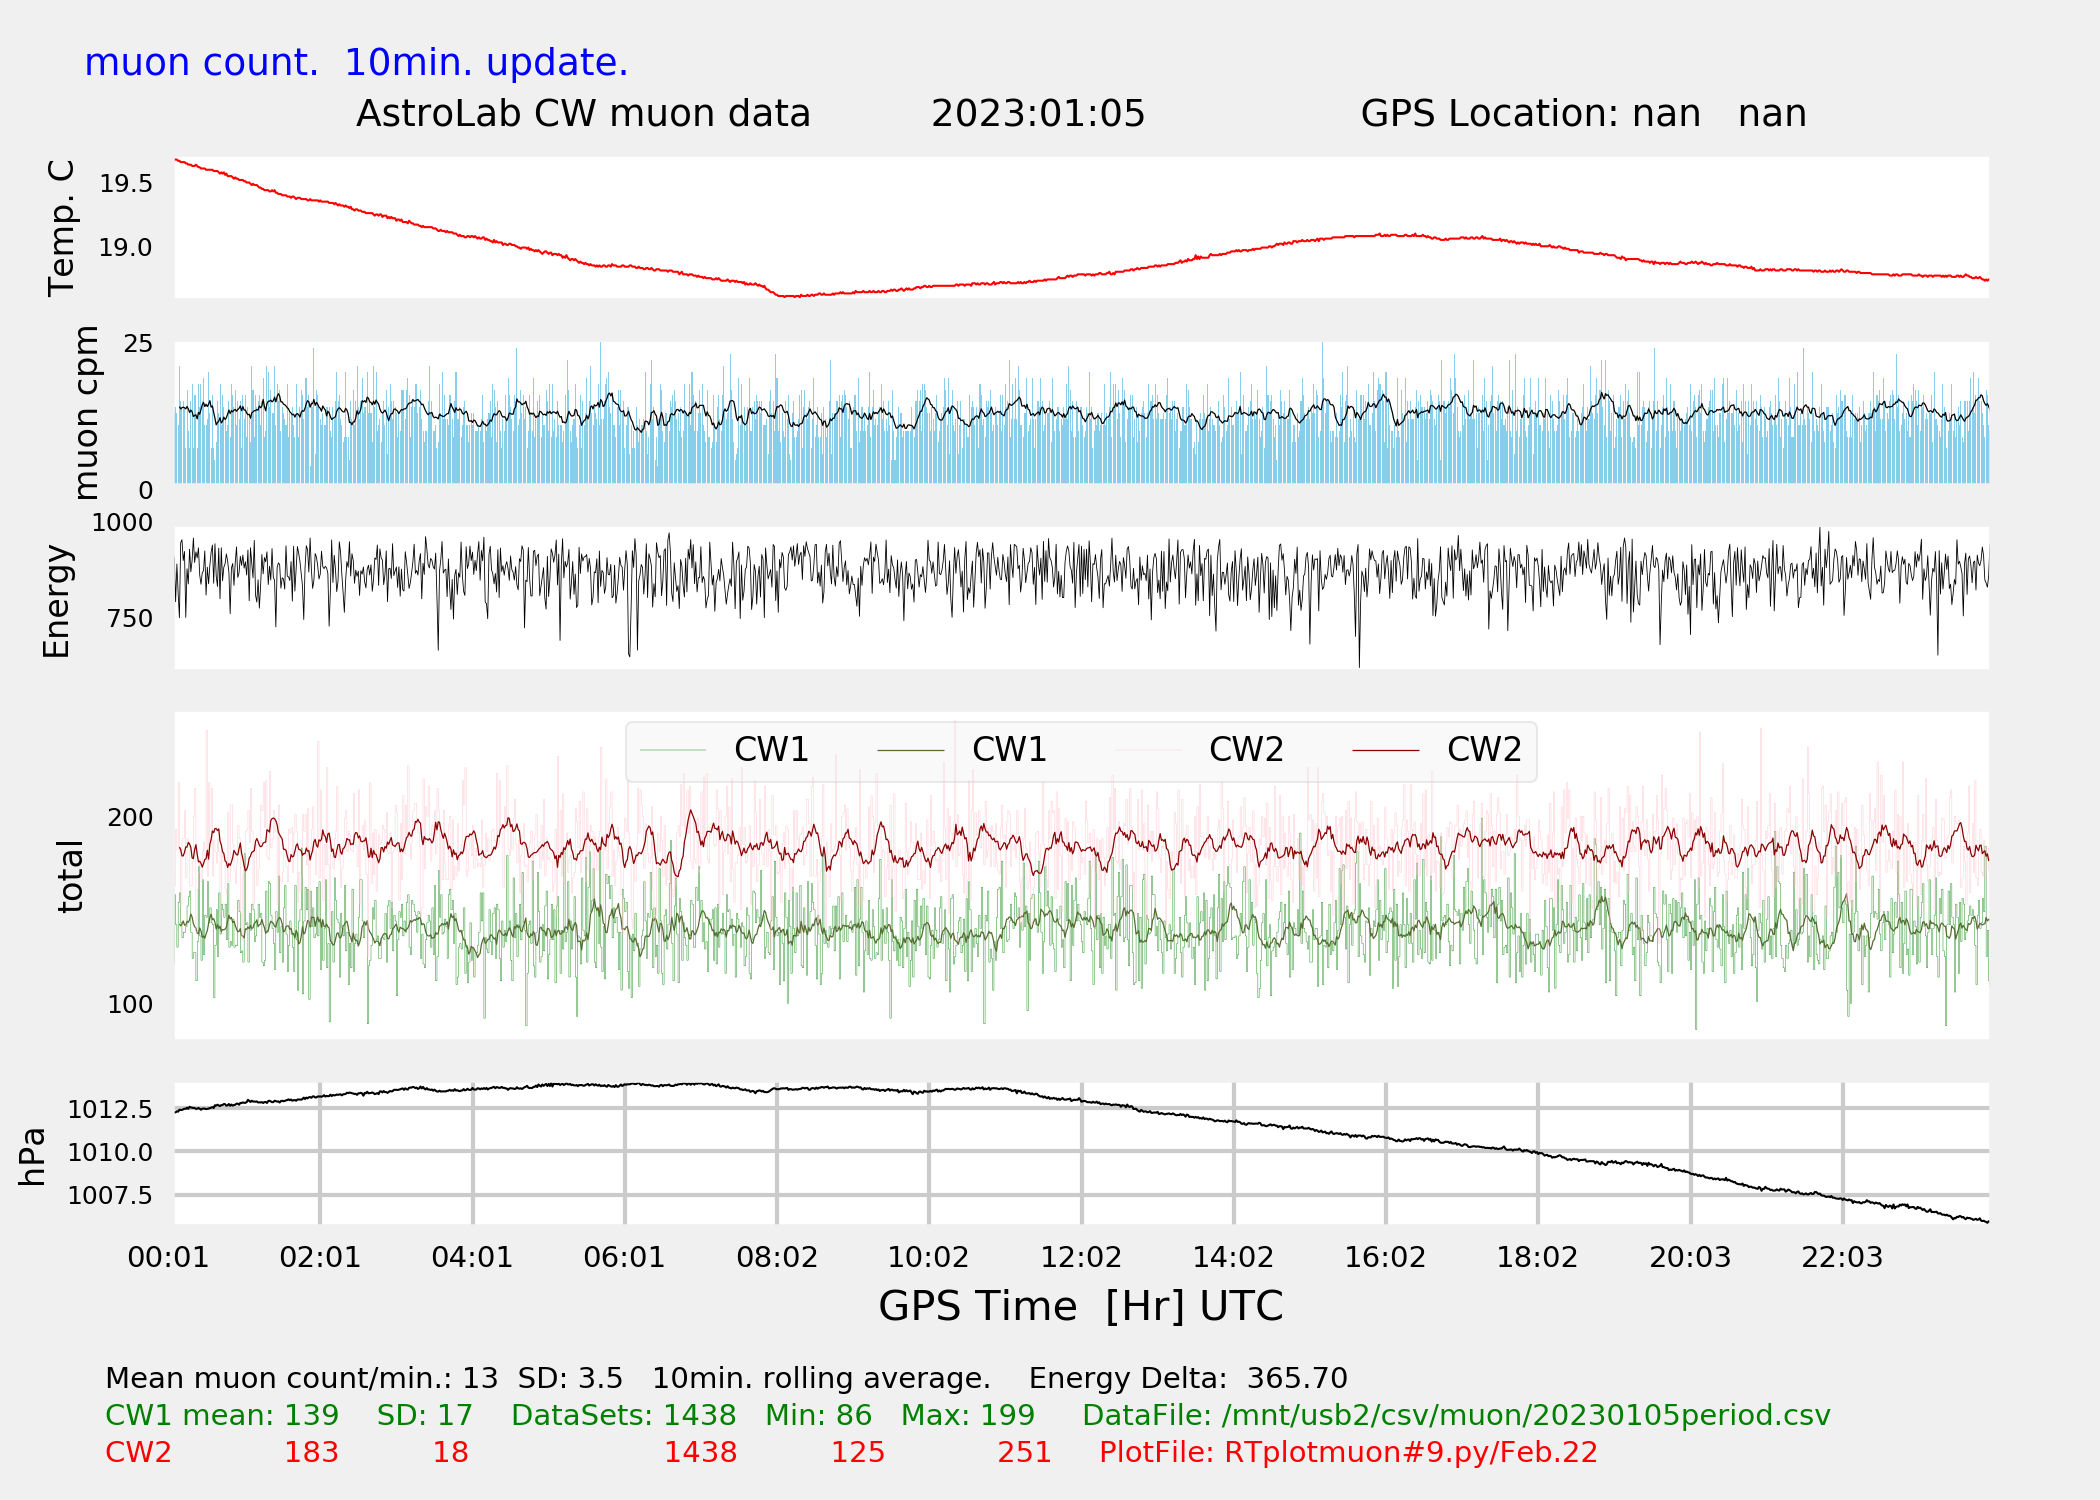Click the 22:03 time axis tick label
Screen dimensions: 2100x1500
pos(1842,1257)
